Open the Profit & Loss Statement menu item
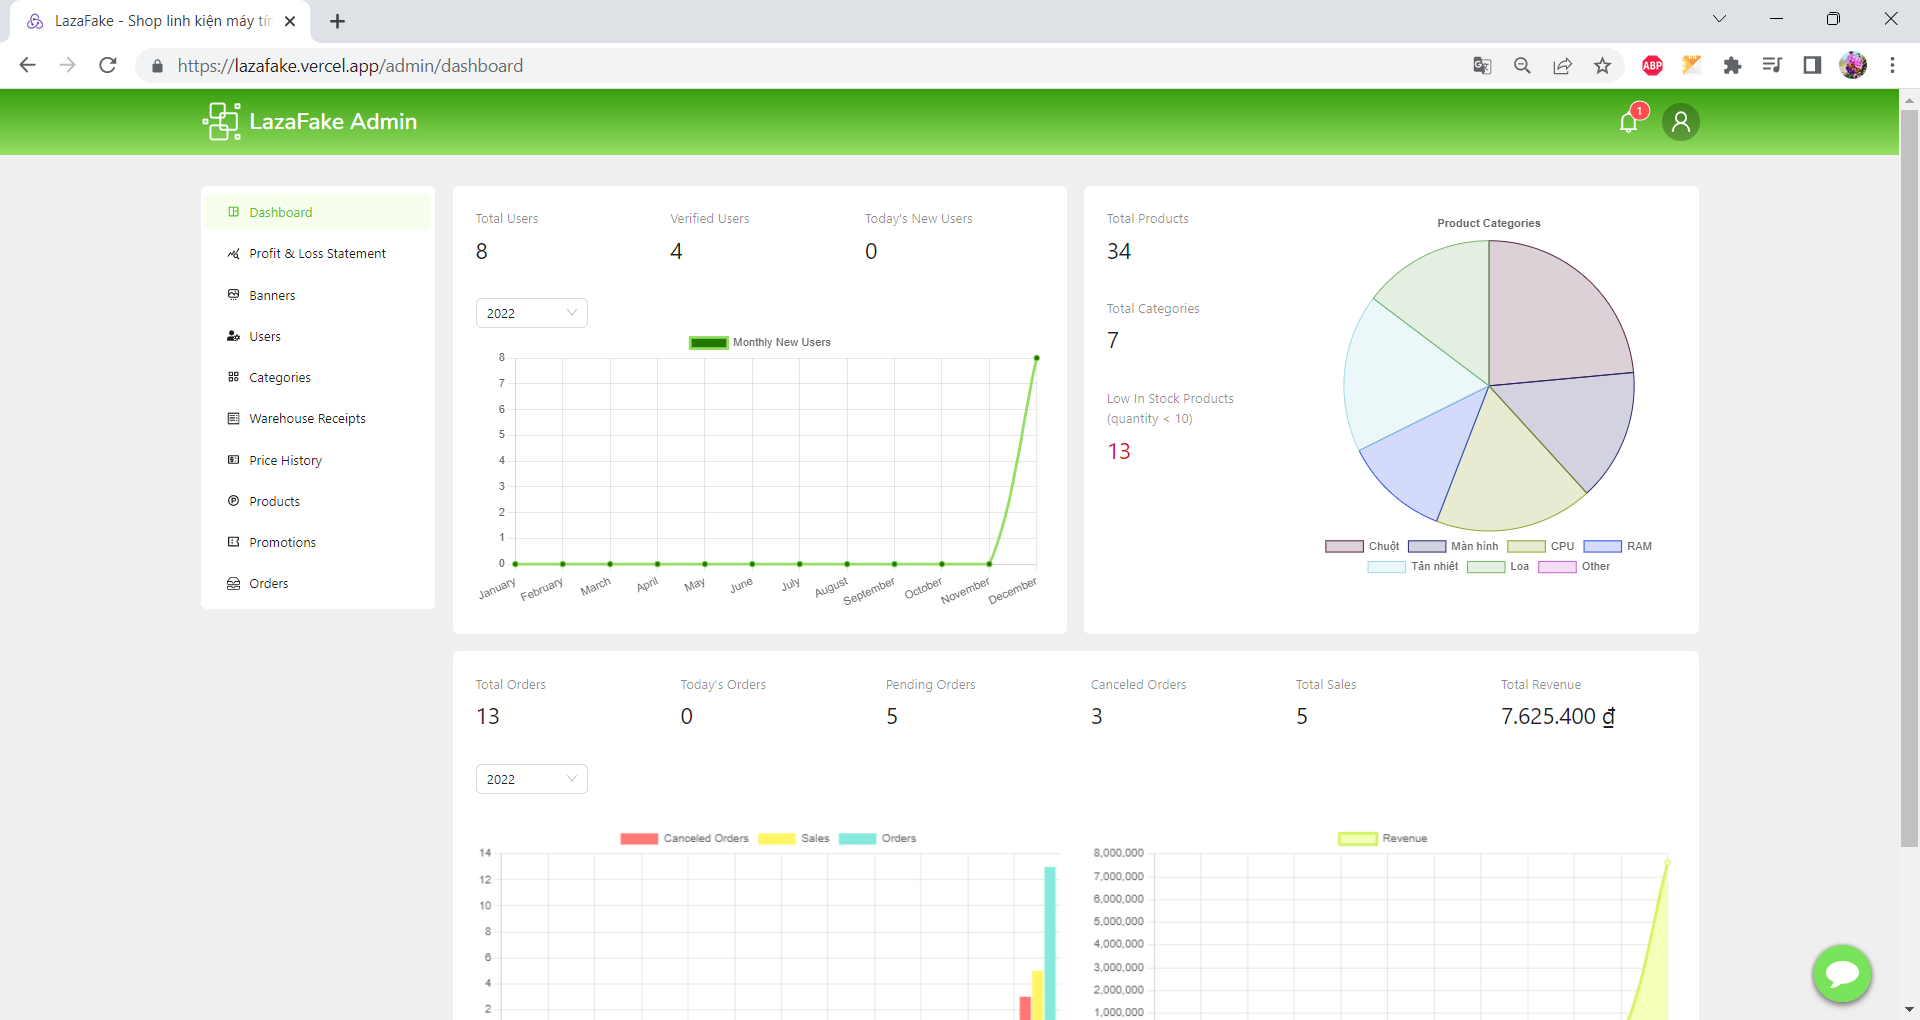The image size is (1920, 1020). (x=317, y=254)
